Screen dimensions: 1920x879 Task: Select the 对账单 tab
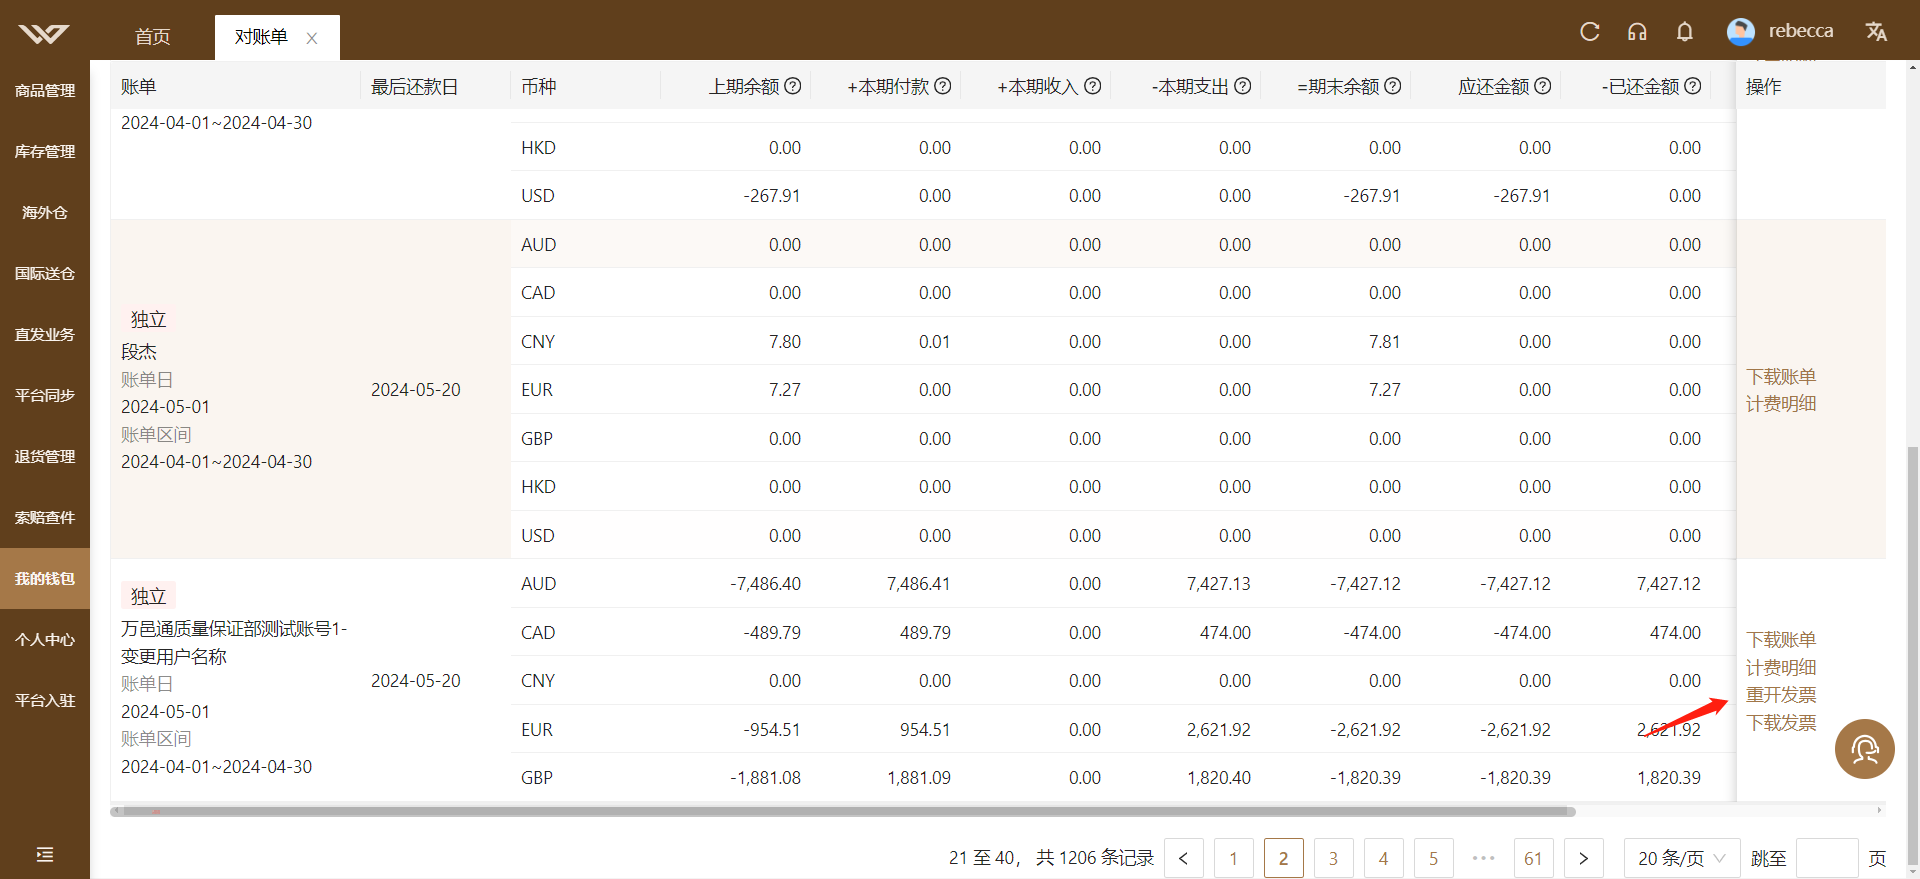click(261, 37)
